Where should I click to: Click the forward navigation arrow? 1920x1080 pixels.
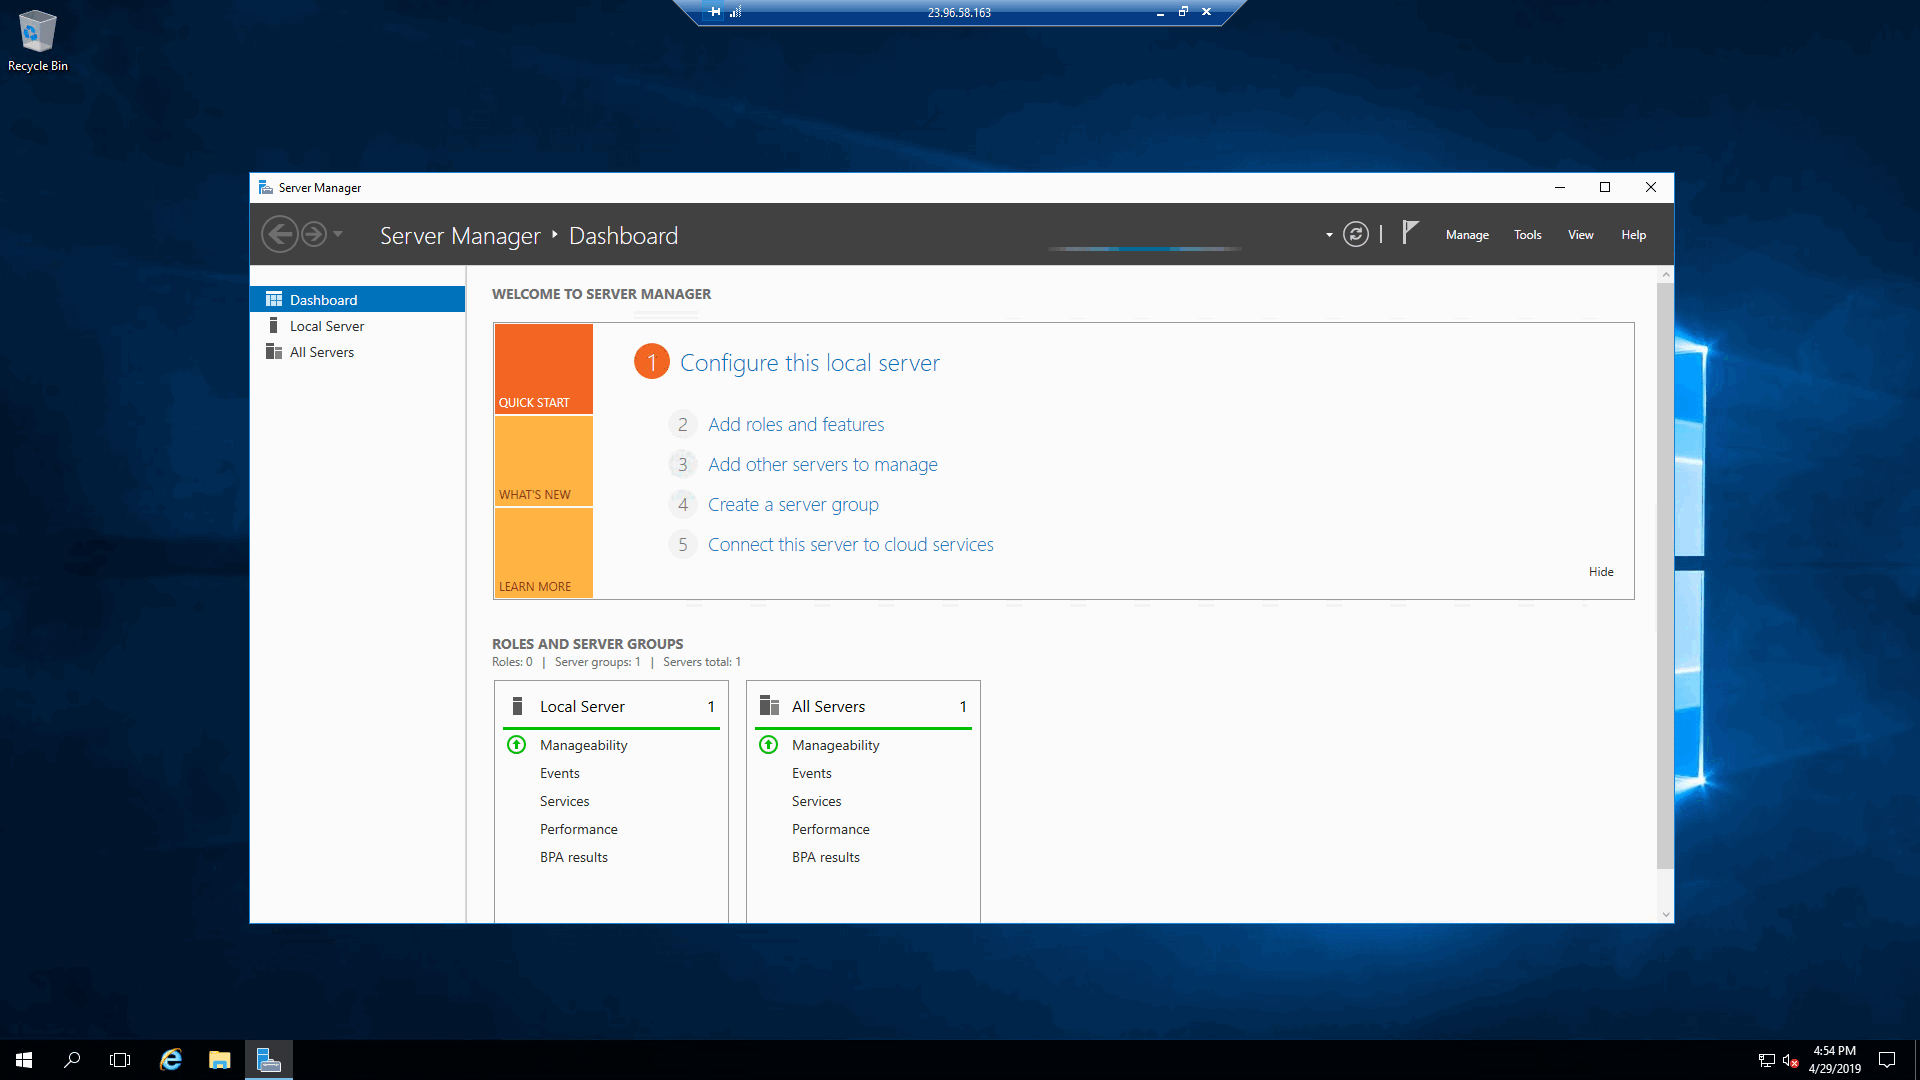[x=314, y=234]
